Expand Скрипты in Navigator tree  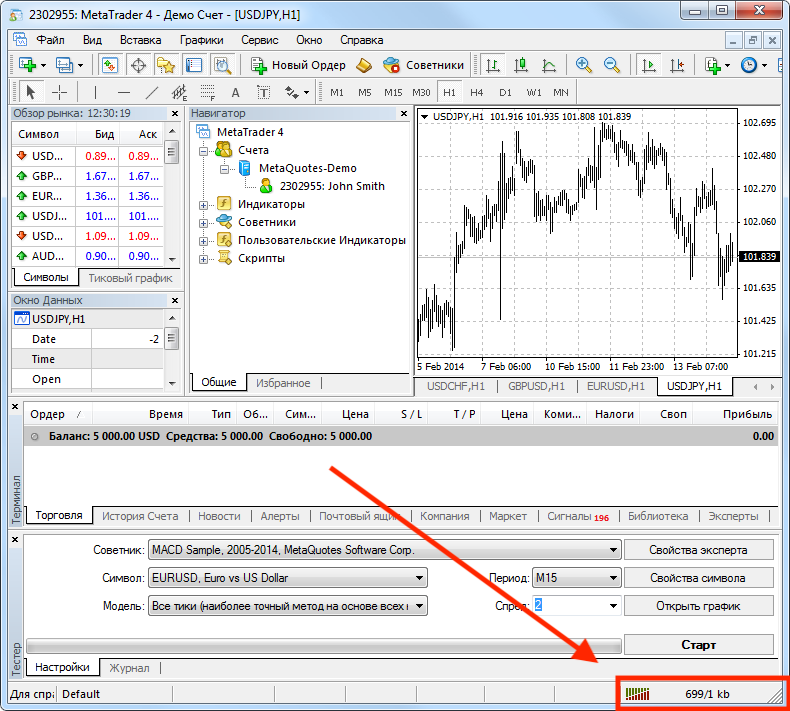(x=204, y=260)
